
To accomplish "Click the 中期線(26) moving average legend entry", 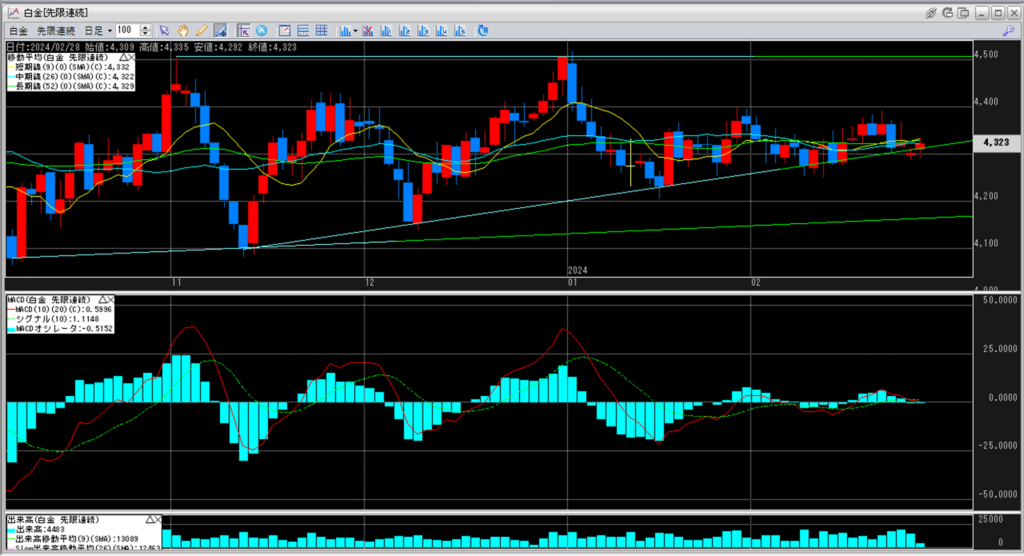I will [71, 77].
